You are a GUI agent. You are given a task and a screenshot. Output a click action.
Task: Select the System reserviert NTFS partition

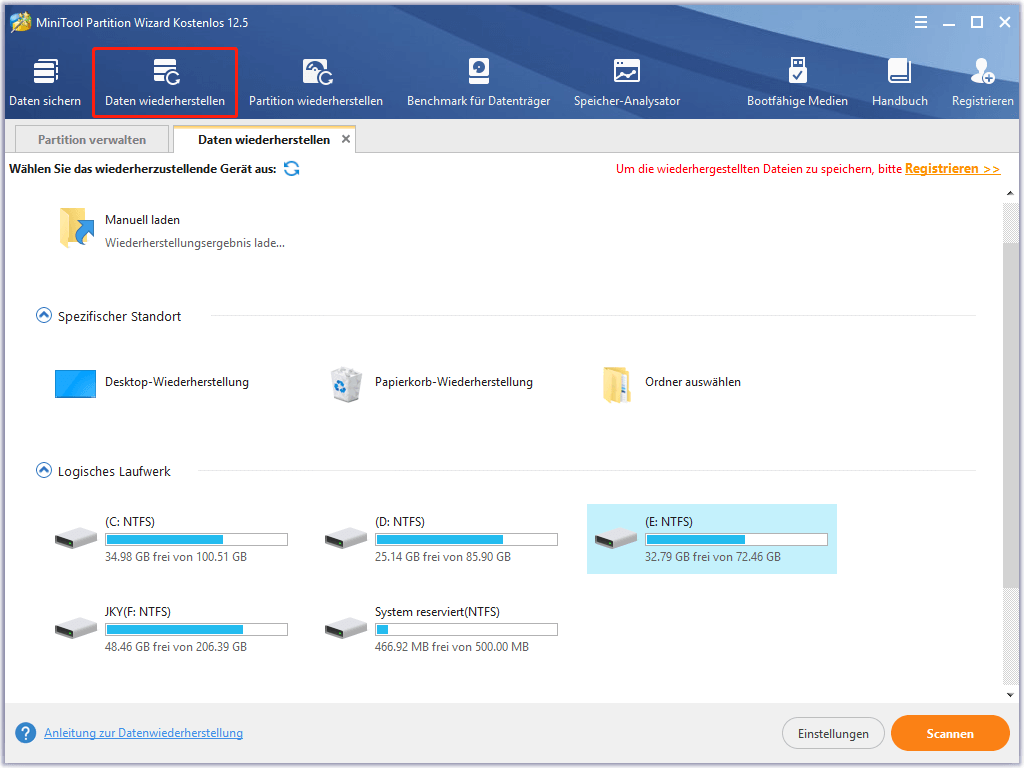pyautogui.click(x=441, y=629)
